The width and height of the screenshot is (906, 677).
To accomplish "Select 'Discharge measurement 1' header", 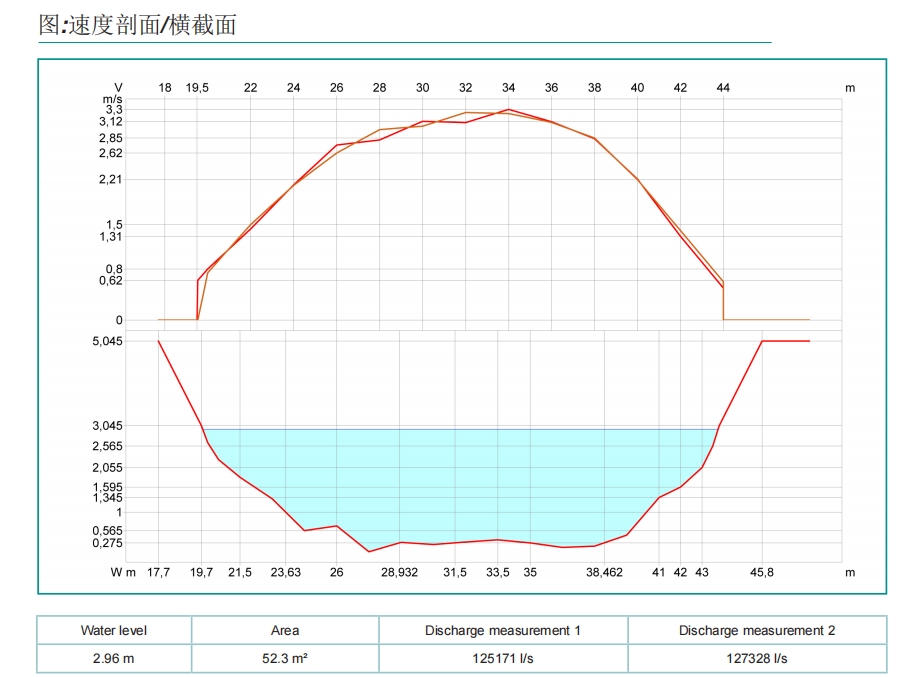I will coord(503,630).
